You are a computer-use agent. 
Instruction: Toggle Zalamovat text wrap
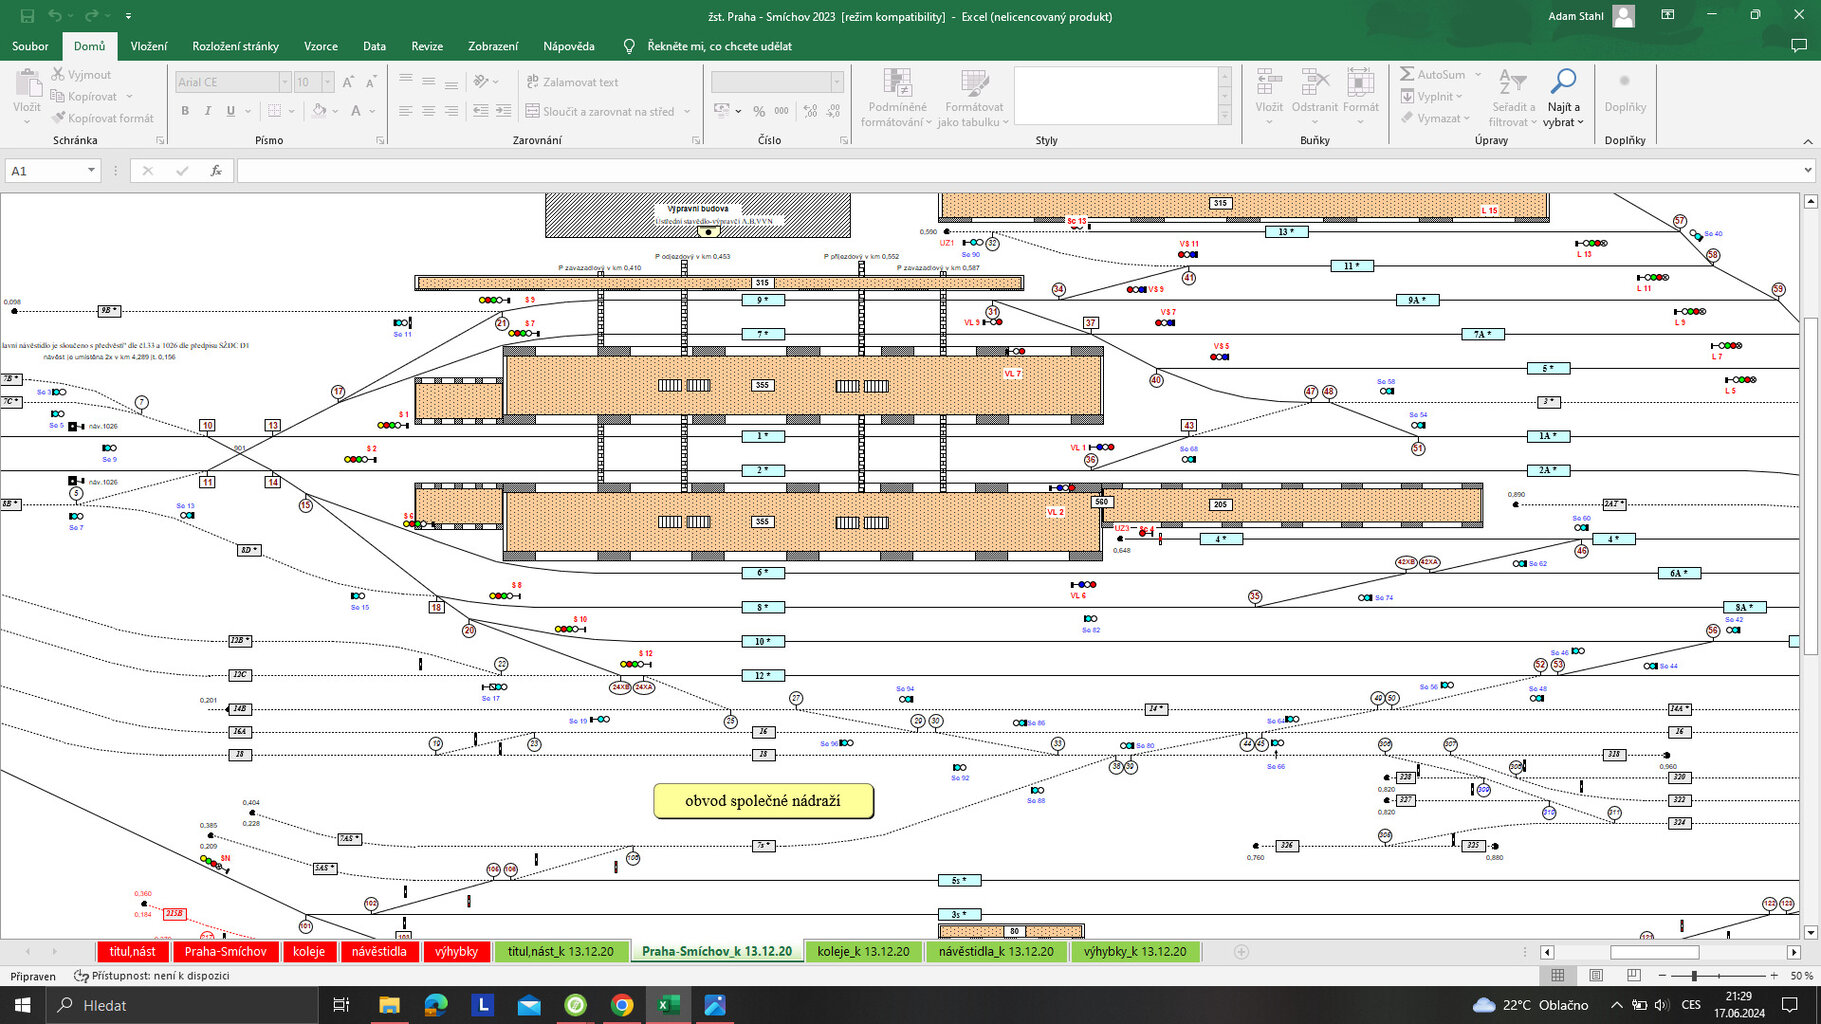tap(573, 82)
